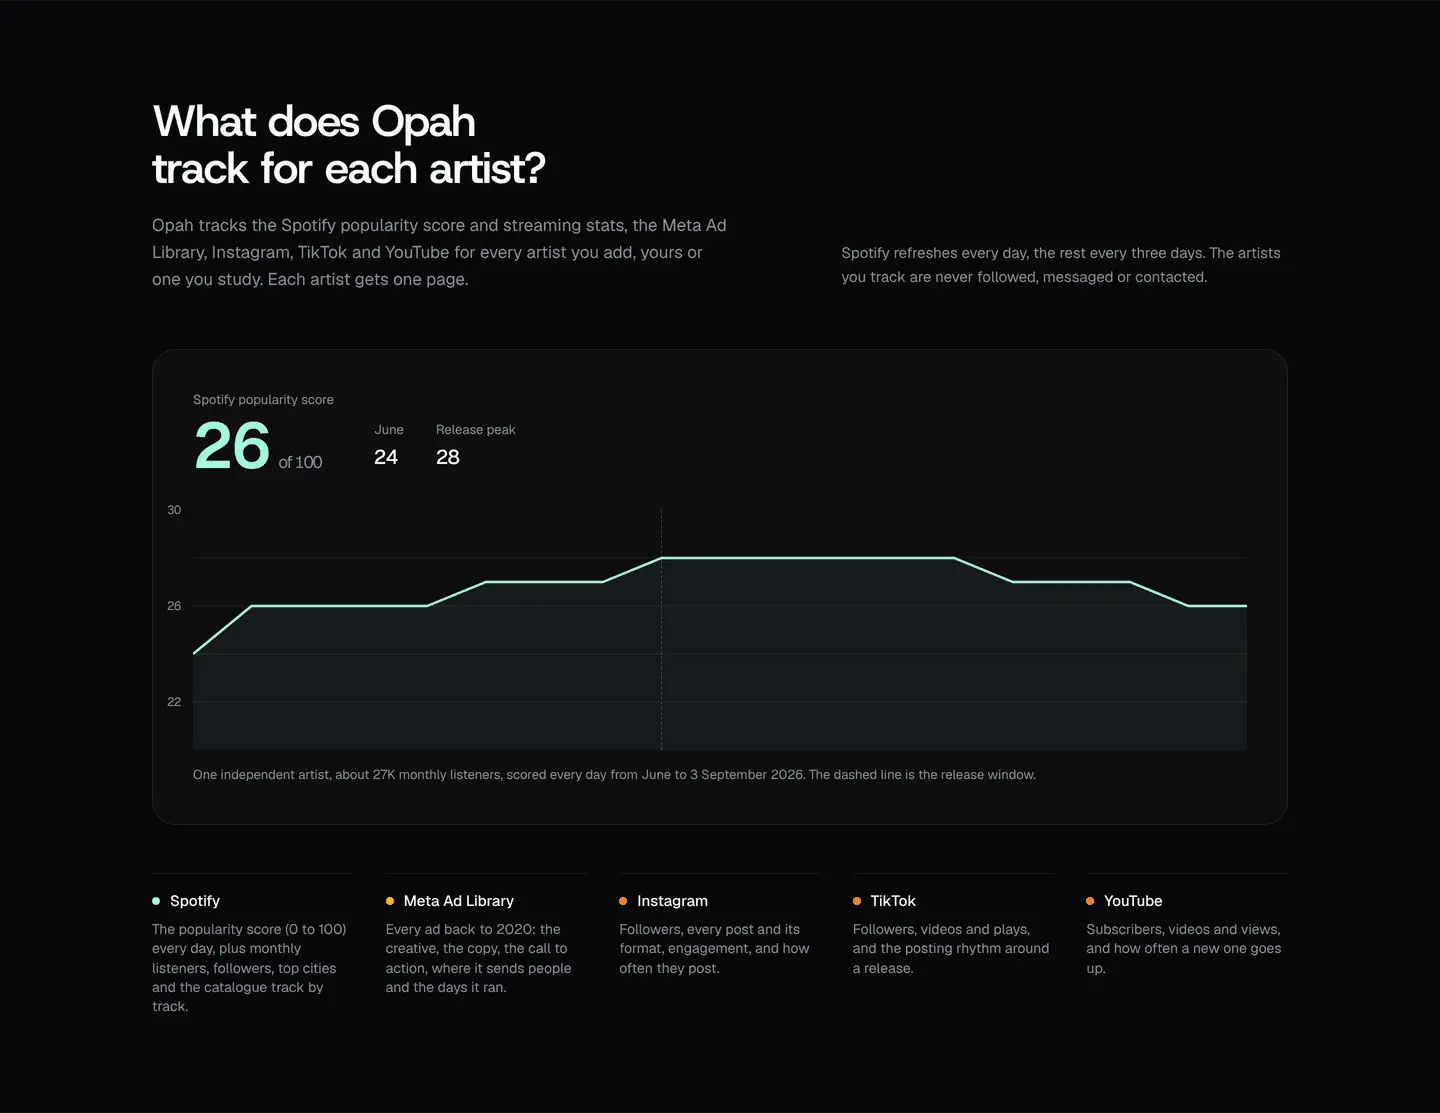Click the large green 26 score value

(232, 446)
